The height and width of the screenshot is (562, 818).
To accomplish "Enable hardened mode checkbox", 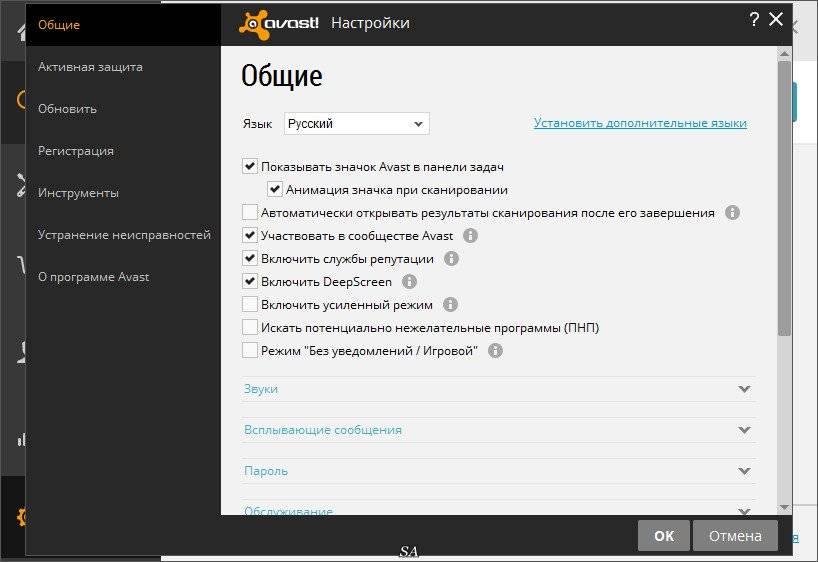I will [250, 304].
